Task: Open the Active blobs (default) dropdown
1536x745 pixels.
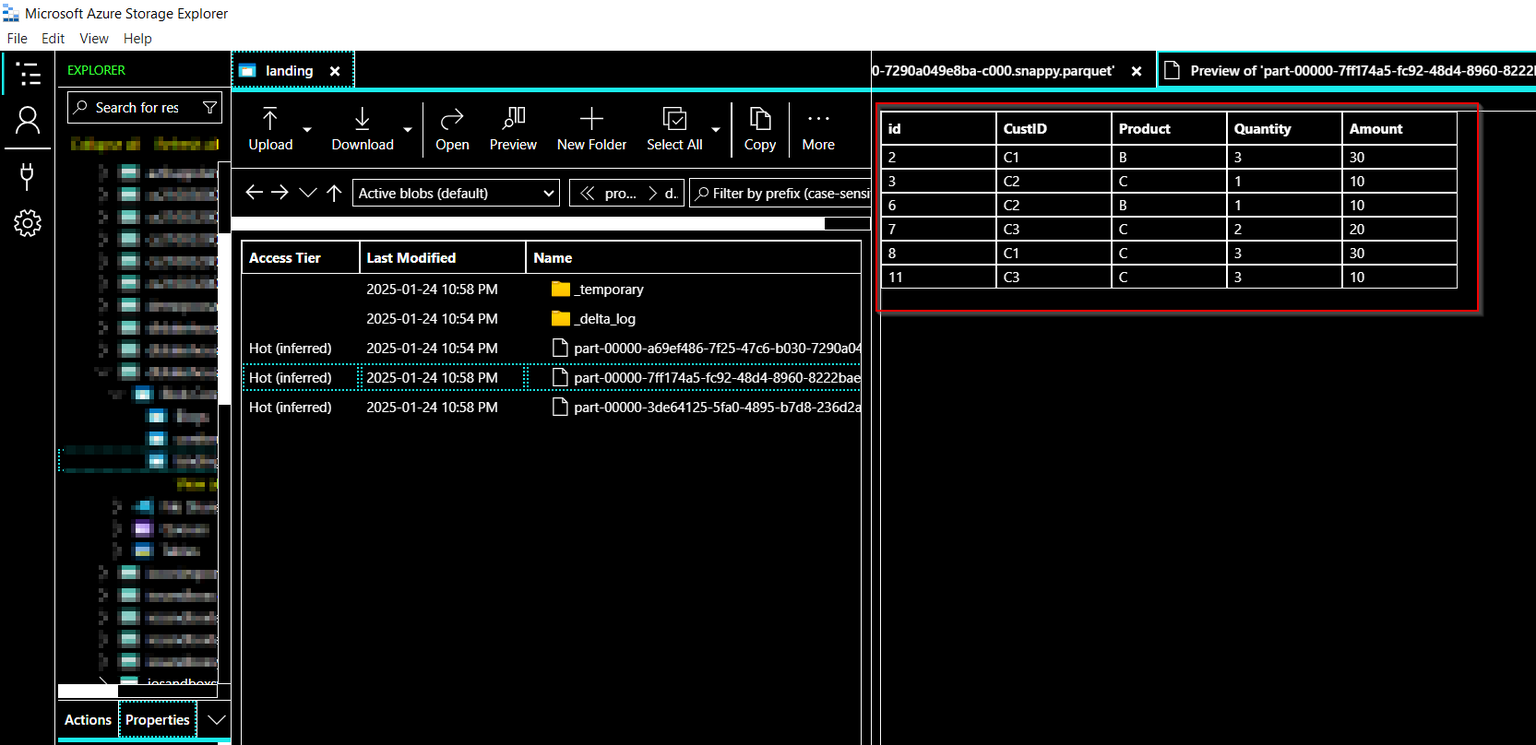Action: [x=455, y=192]
